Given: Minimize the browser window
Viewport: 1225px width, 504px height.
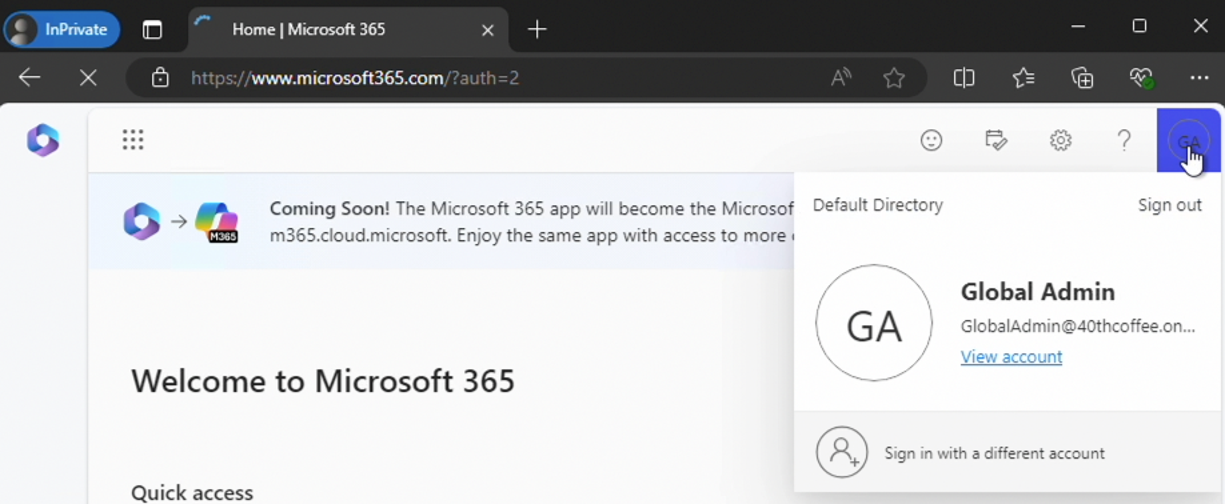Looking at the screenshot, I should [x=1078, y=27].
